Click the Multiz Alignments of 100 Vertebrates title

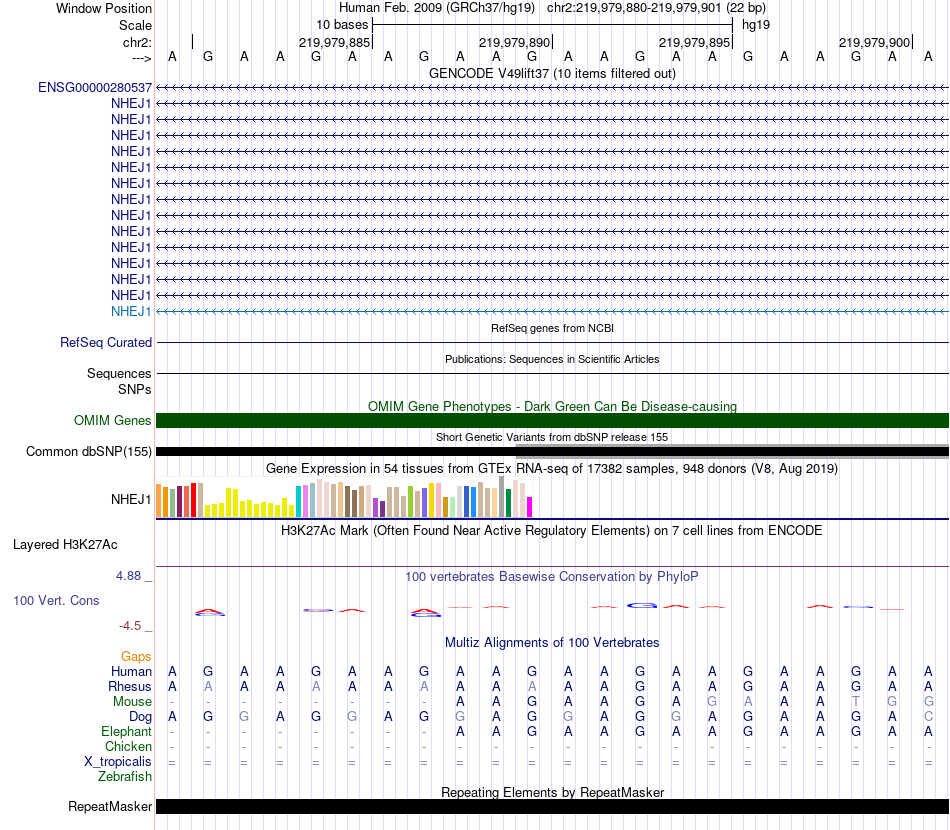[552, 643]
